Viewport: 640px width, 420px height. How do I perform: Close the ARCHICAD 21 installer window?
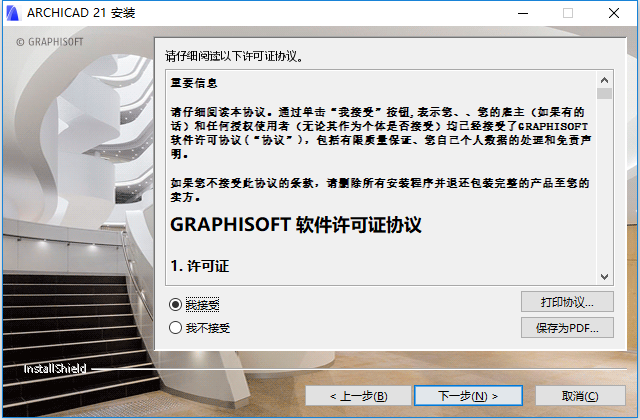(x=614, y=13)
